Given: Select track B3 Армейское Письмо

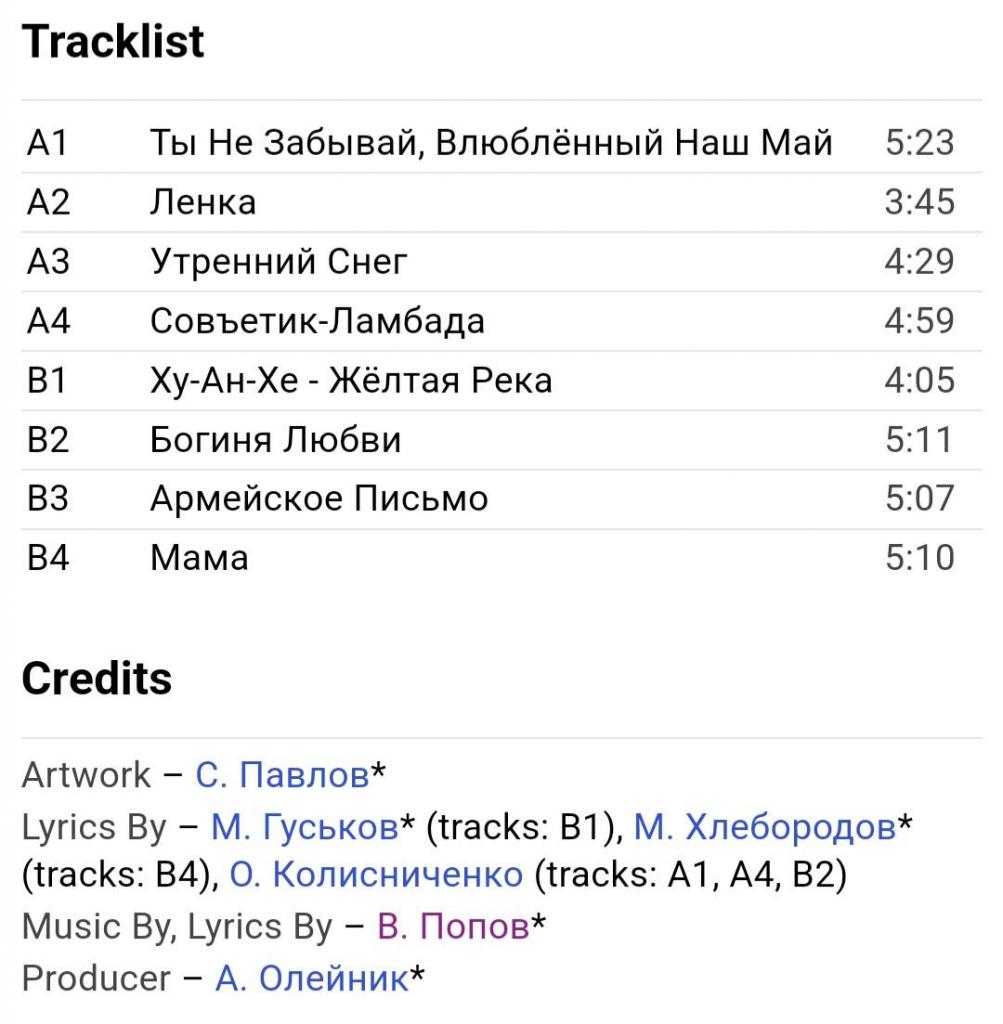Looking at the screenshot, I should 502,498.
